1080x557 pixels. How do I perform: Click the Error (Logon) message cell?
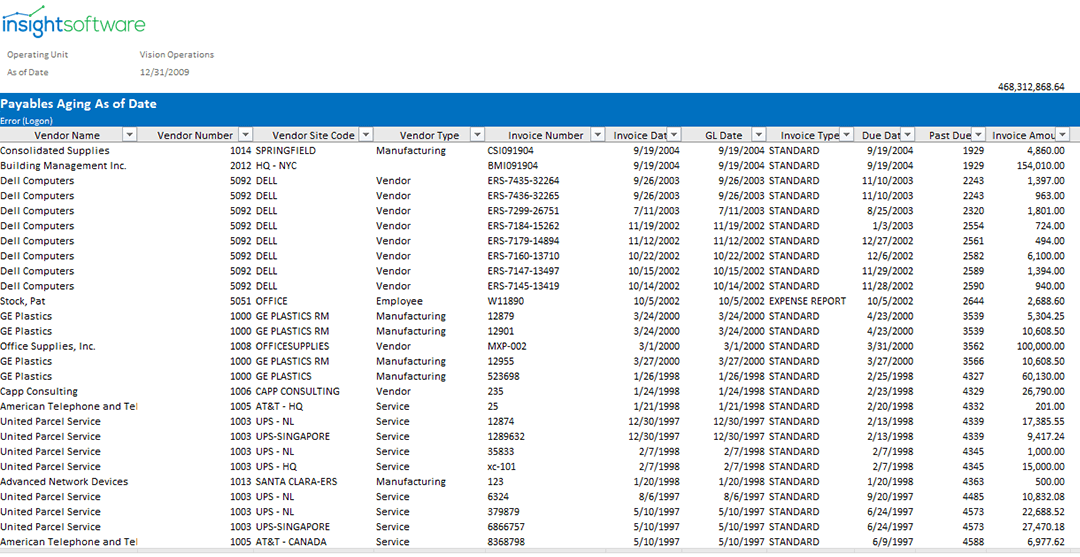click(x=26, y=121)
